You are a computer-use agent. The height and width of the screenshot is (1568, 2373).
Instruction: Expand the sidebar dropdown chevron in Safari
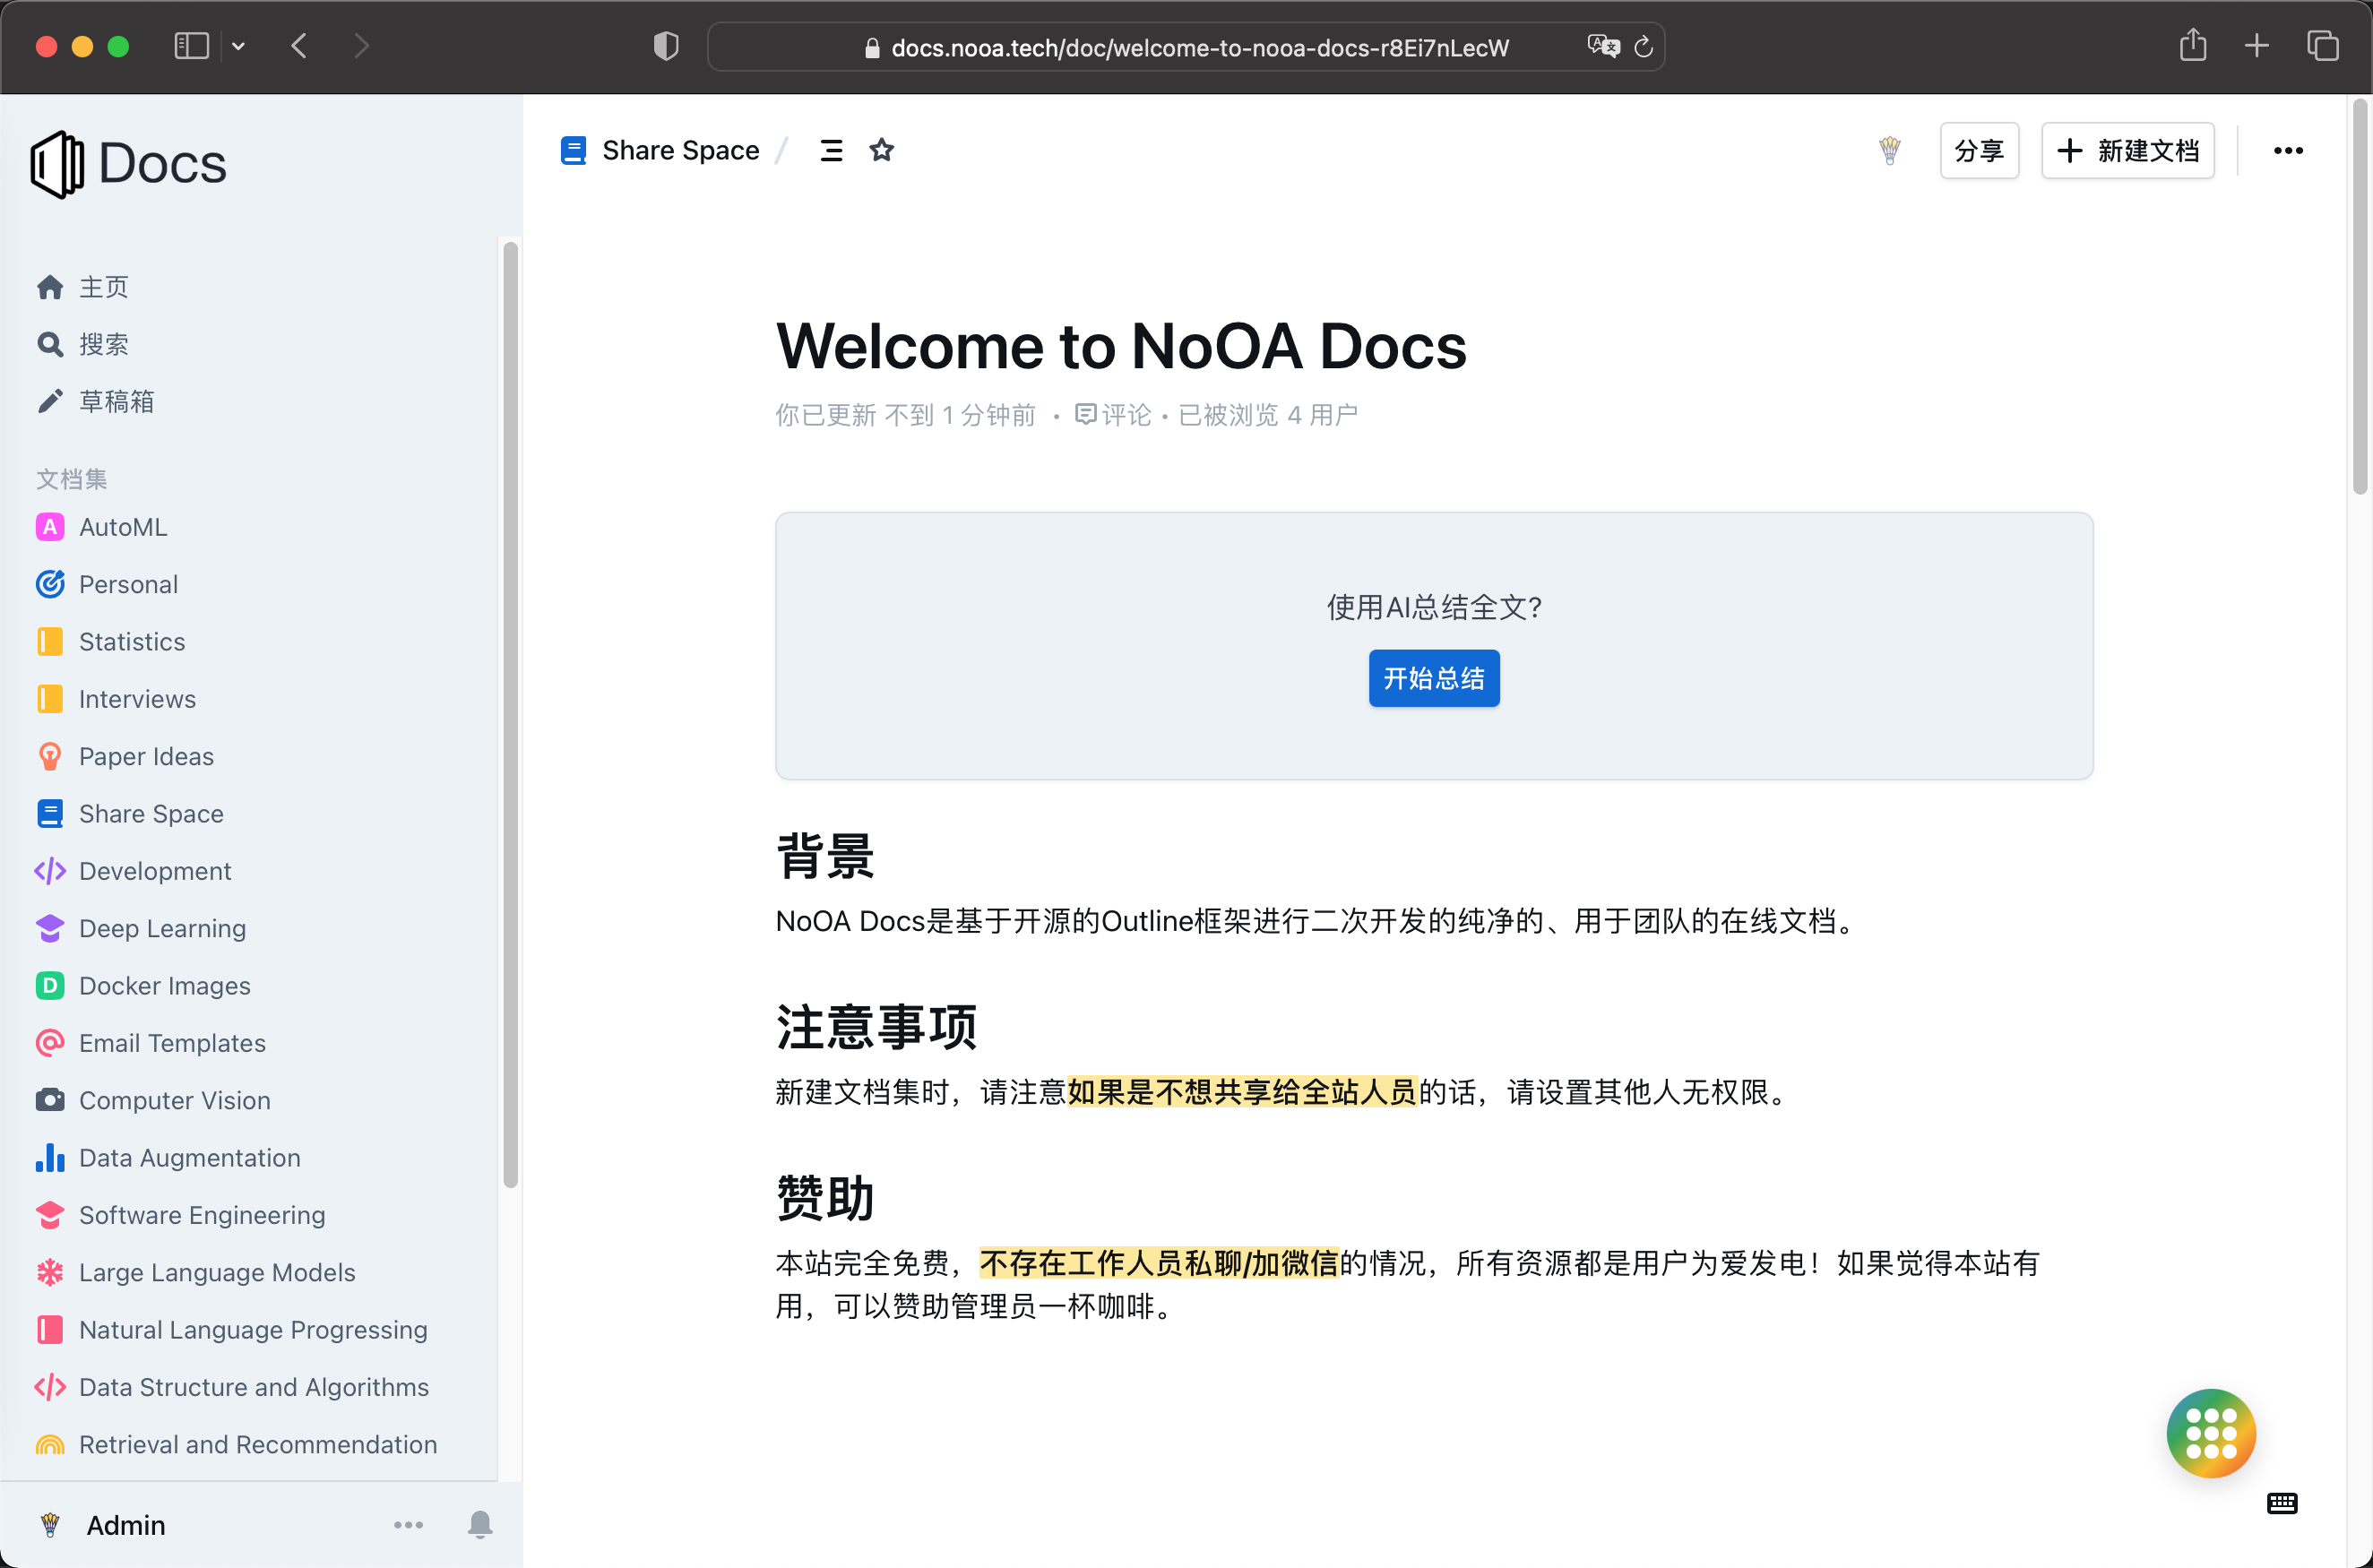tap(238, 46)
